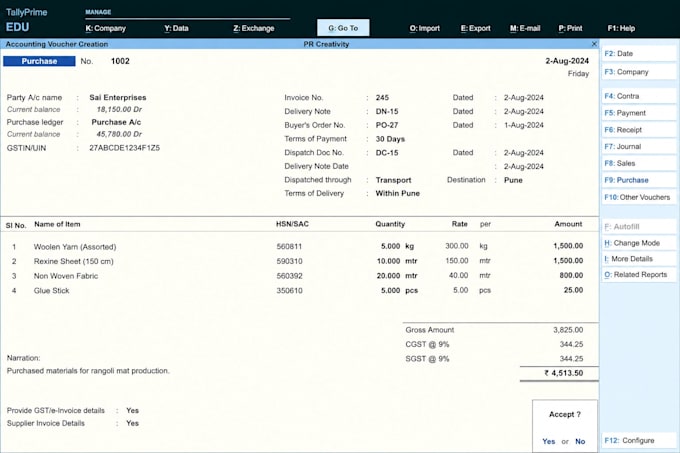Click HSN code 350610
680x453 pixels.
pyautogui.click(x=289, y=291)
